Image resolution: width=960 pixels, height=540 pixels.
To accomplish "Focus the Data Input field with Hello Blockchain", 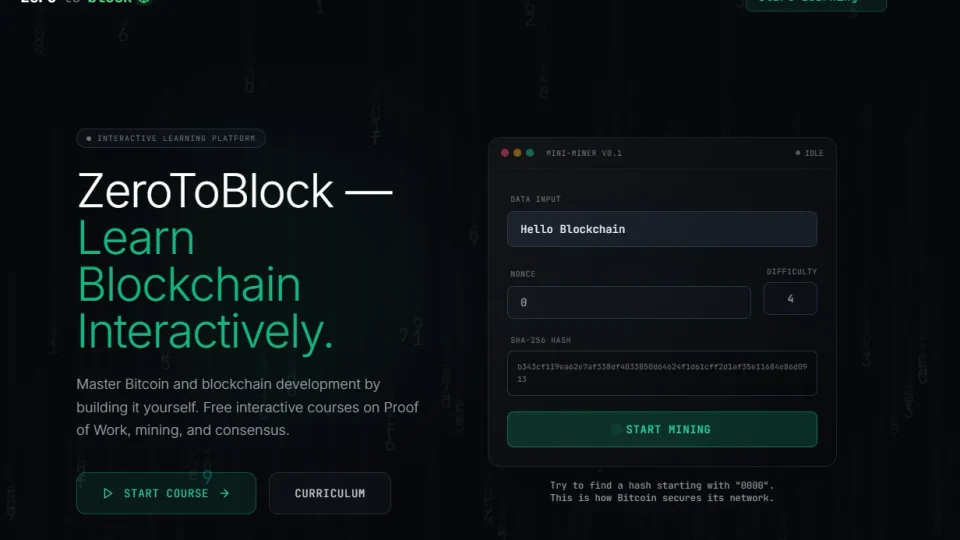I will (x=662, y=229).
